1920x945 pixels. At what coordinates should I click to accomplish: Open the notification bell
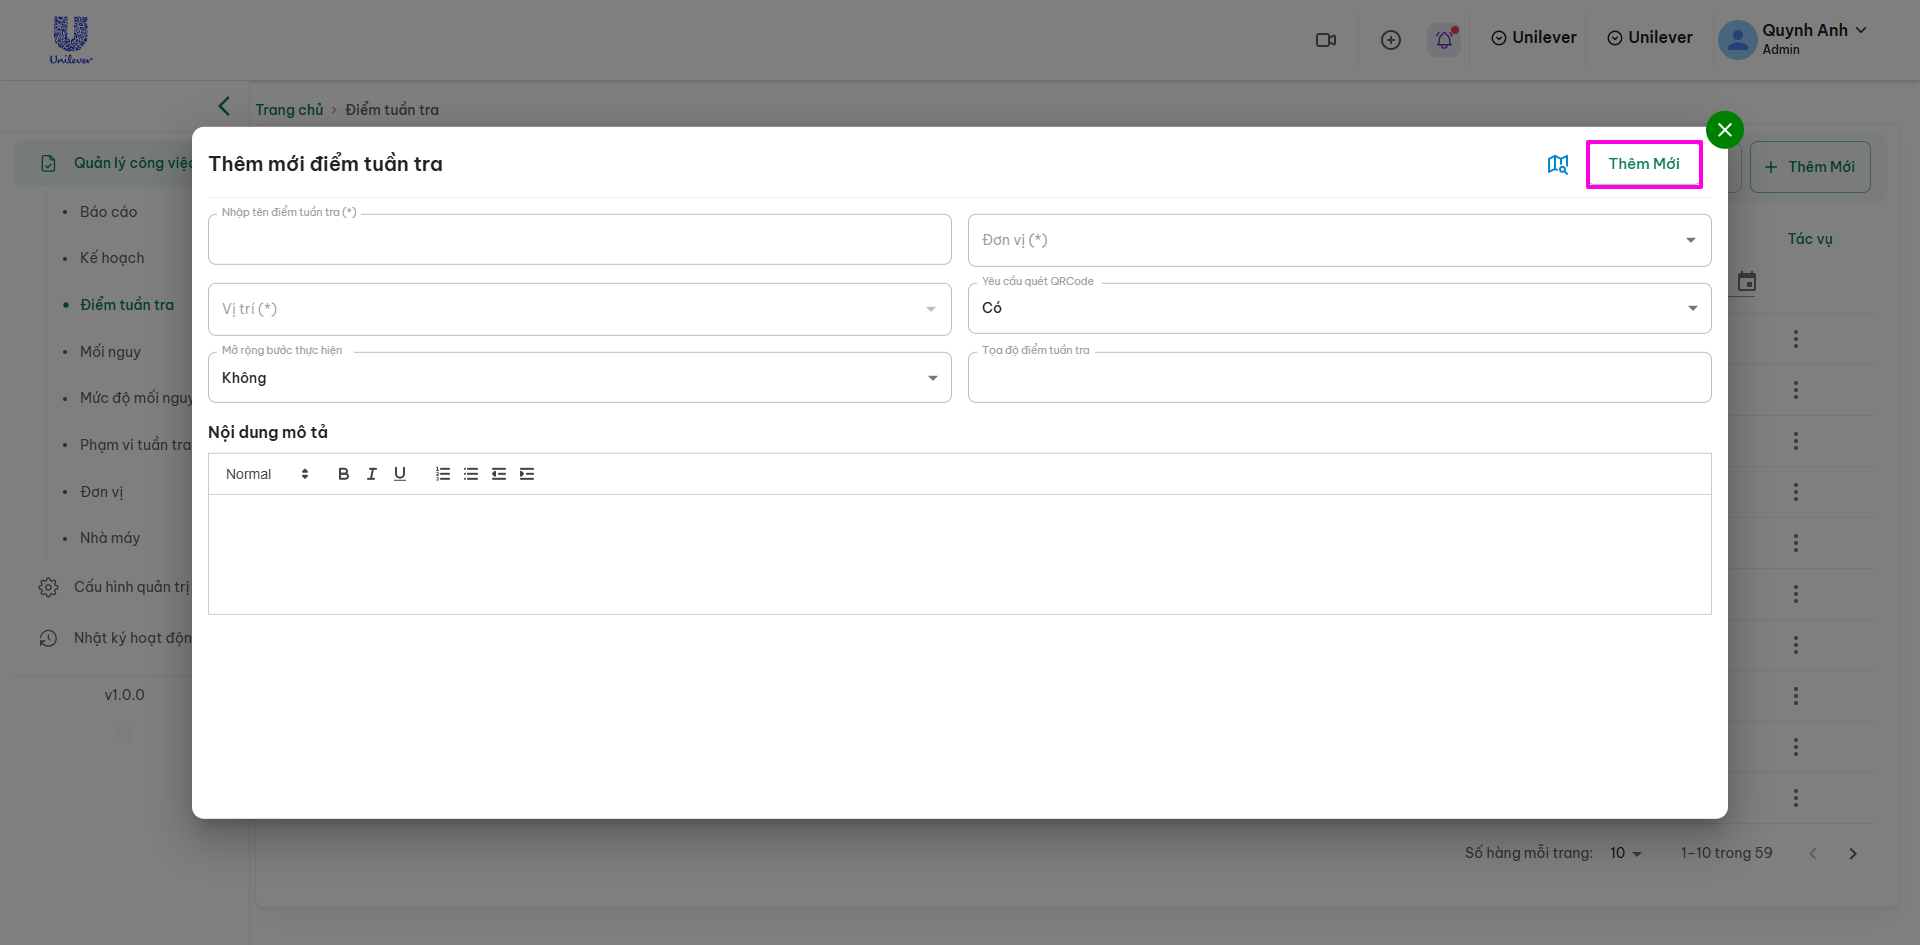pyautogui.click(x=1443, y=40)
